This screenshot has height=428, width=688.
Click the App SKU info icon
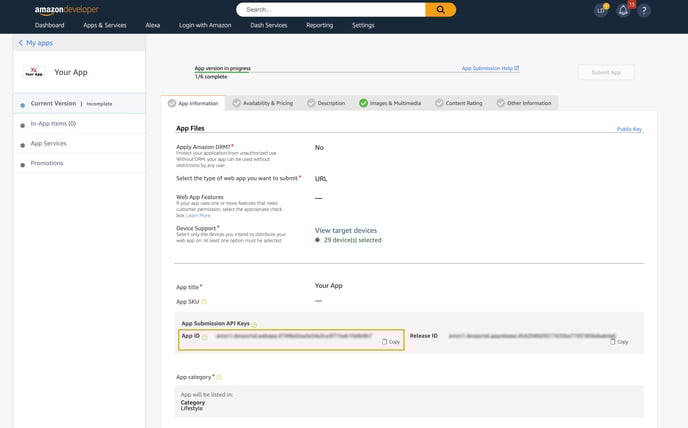[x=205, y=301]
